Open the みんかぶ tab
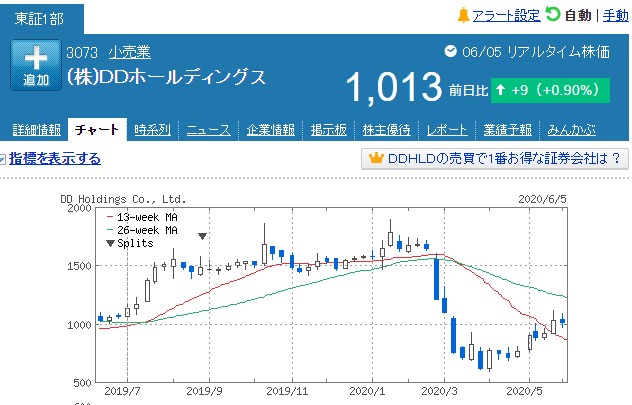 coord(571,130)
